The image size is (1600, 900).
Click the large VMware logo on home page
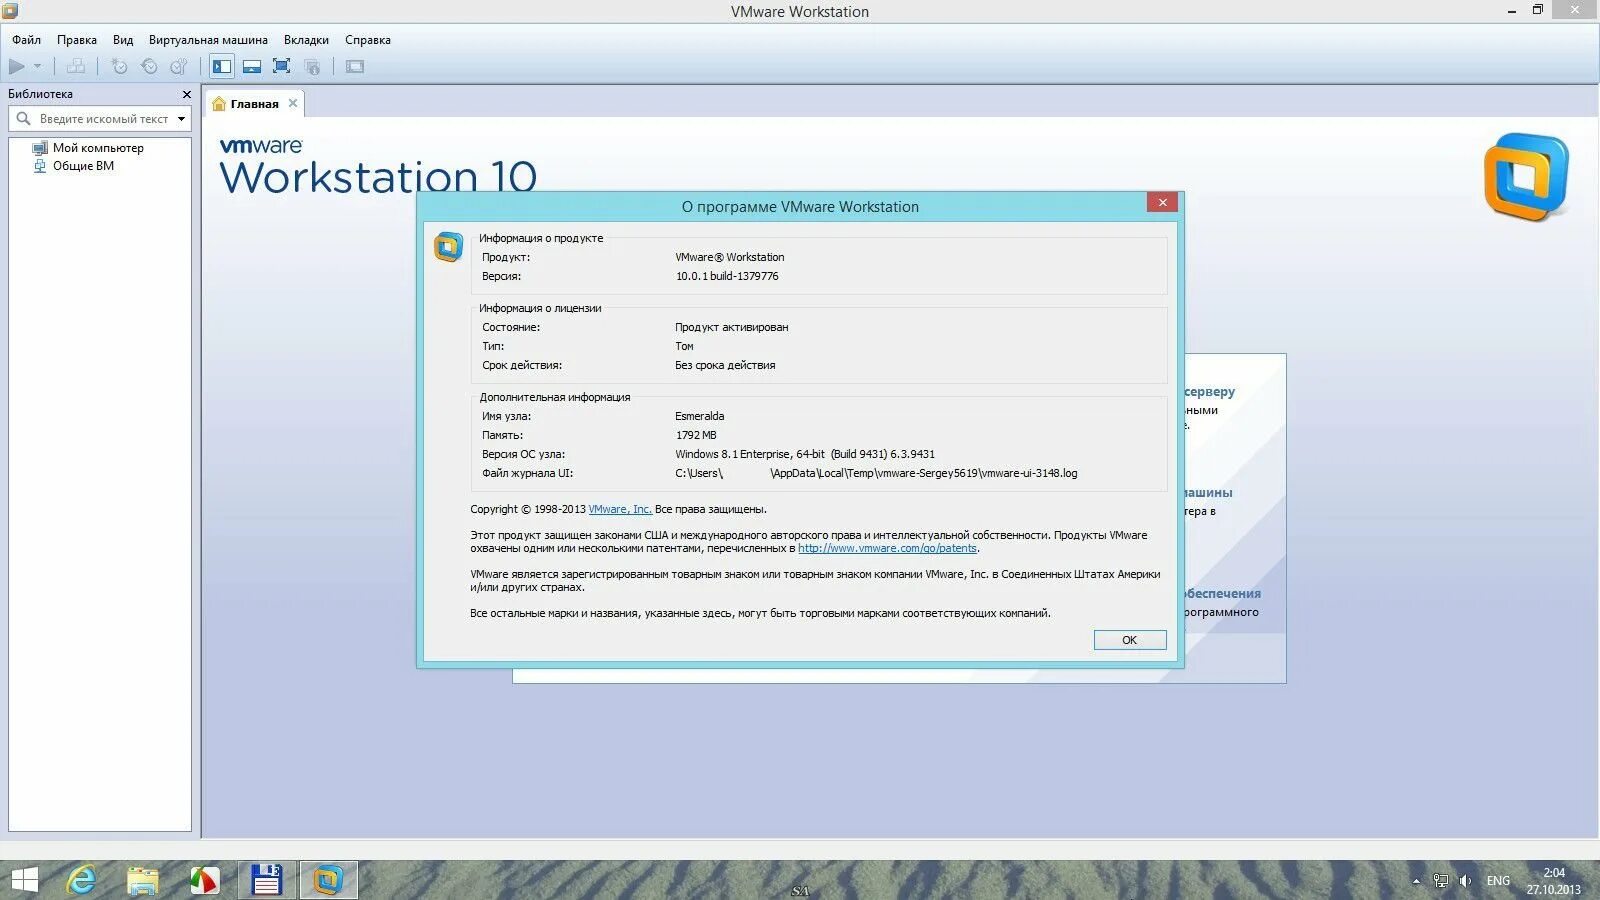(1526, 177)
